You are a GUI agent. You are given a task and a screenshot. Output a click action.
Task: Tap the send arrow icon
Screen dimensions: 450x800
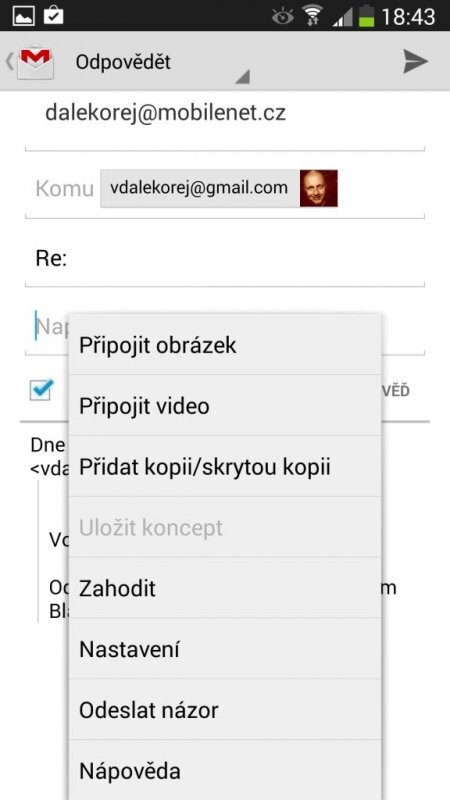[x=415, y=61]
